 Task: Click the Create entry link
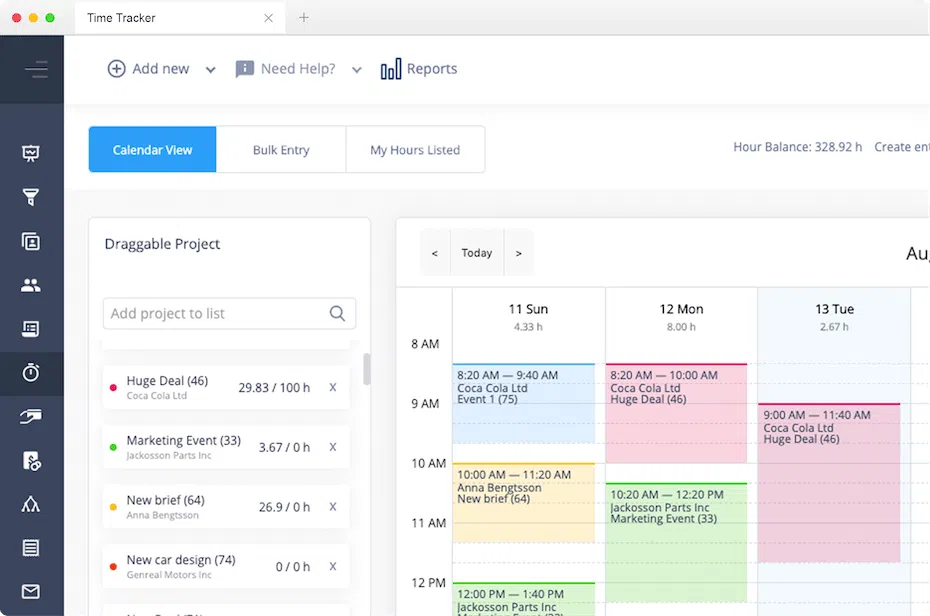coord(902,147)
